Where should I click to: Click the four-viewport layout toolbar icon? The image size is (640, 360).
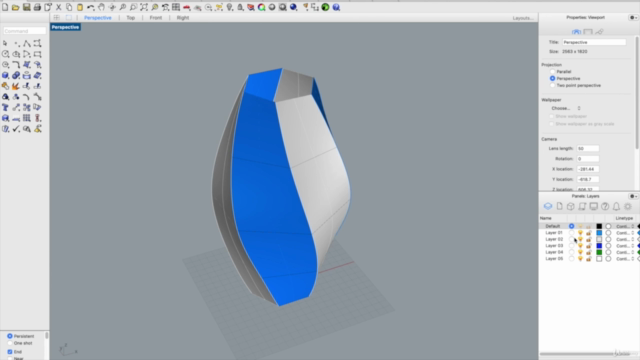[x=176, y=7]
